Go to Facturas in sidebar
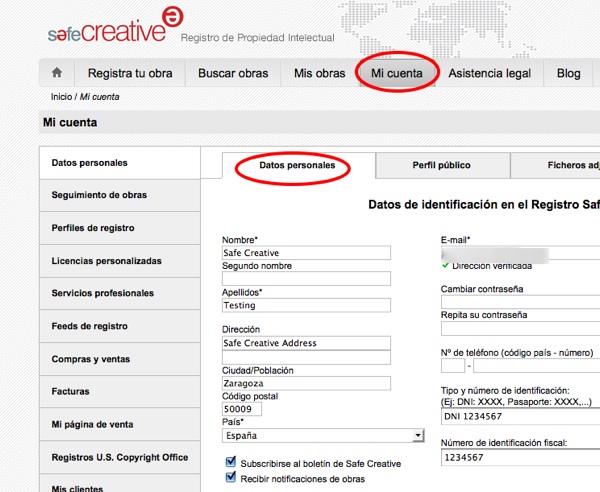The image size is (600, 492). [70, 392]
